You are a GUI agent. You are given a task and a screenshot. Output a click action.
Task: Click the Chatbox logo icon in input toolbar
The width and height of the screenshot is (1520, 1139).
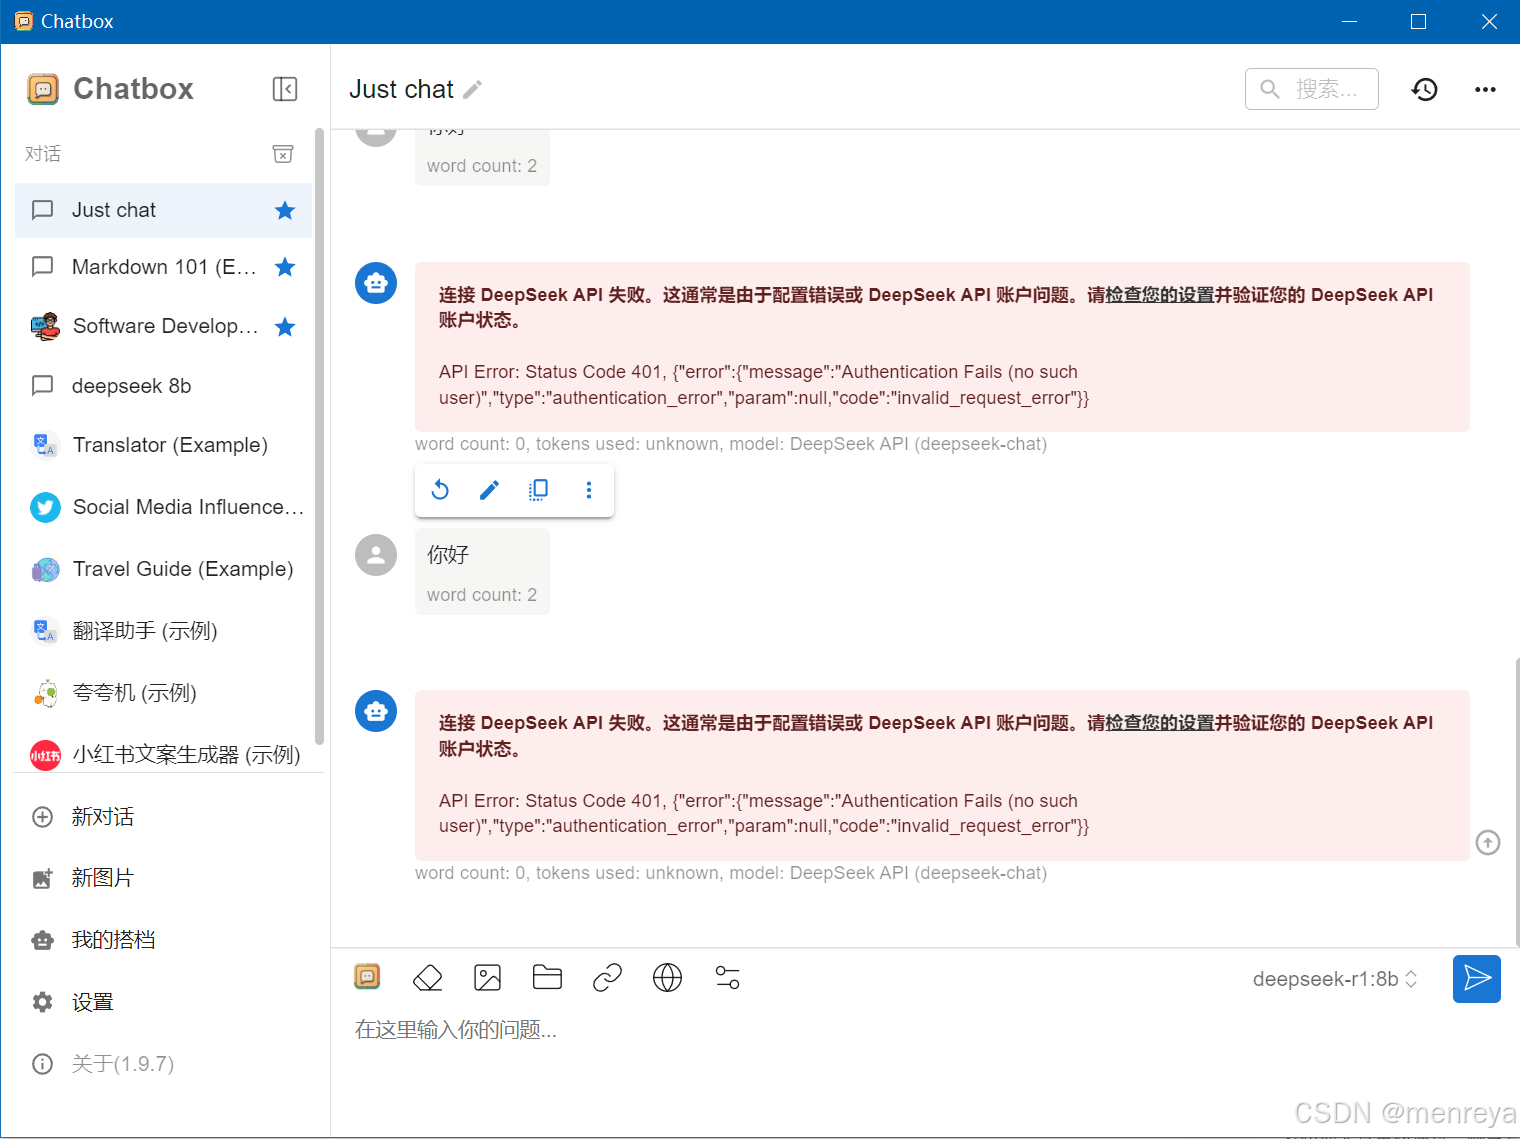(x=367, y=977)
